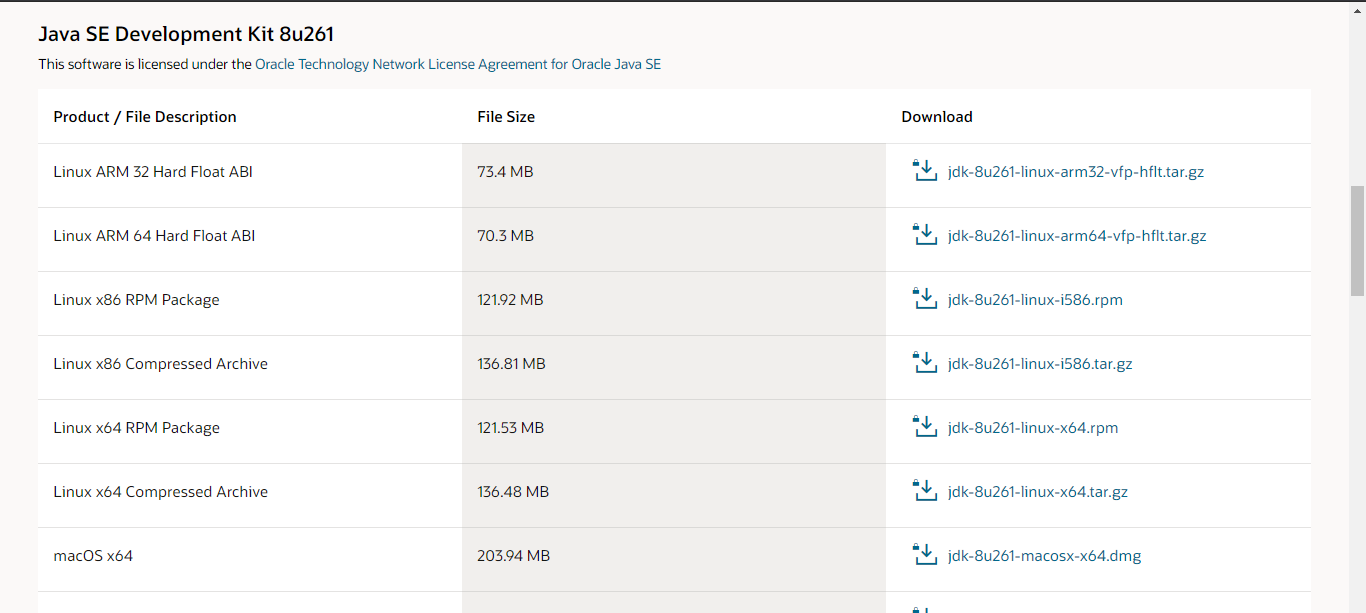1366x613 pixels.
Task: Select Linux ARM 32 Hard Float ABI text
Action: point(153,172)
